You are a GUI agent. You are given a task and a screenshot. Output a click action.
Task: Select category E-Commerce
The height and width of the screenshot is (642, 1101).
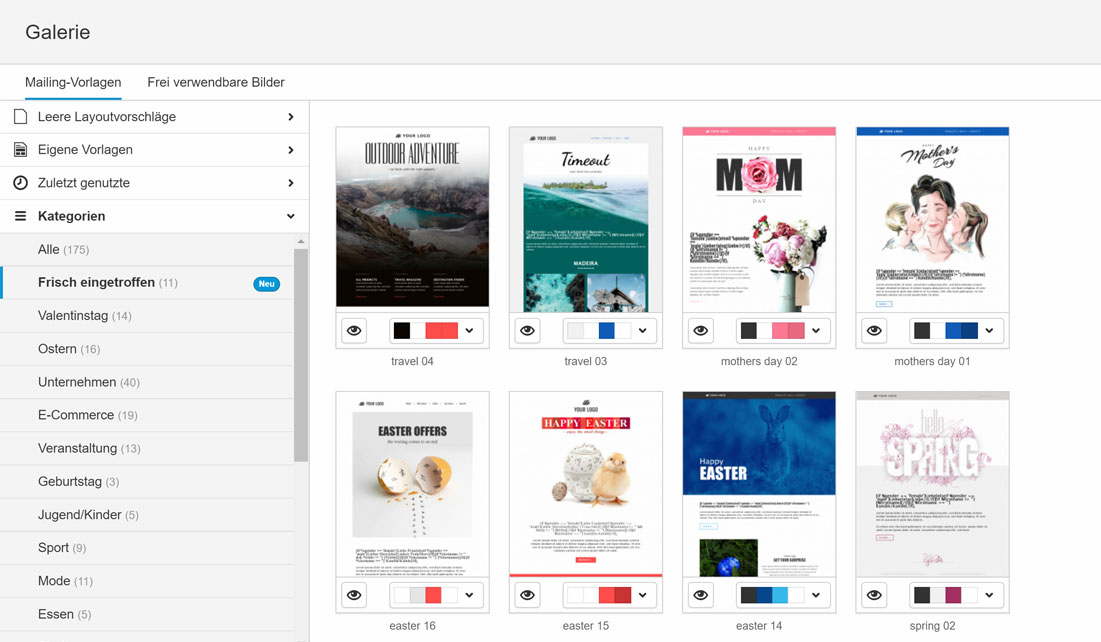pos(147,415)
